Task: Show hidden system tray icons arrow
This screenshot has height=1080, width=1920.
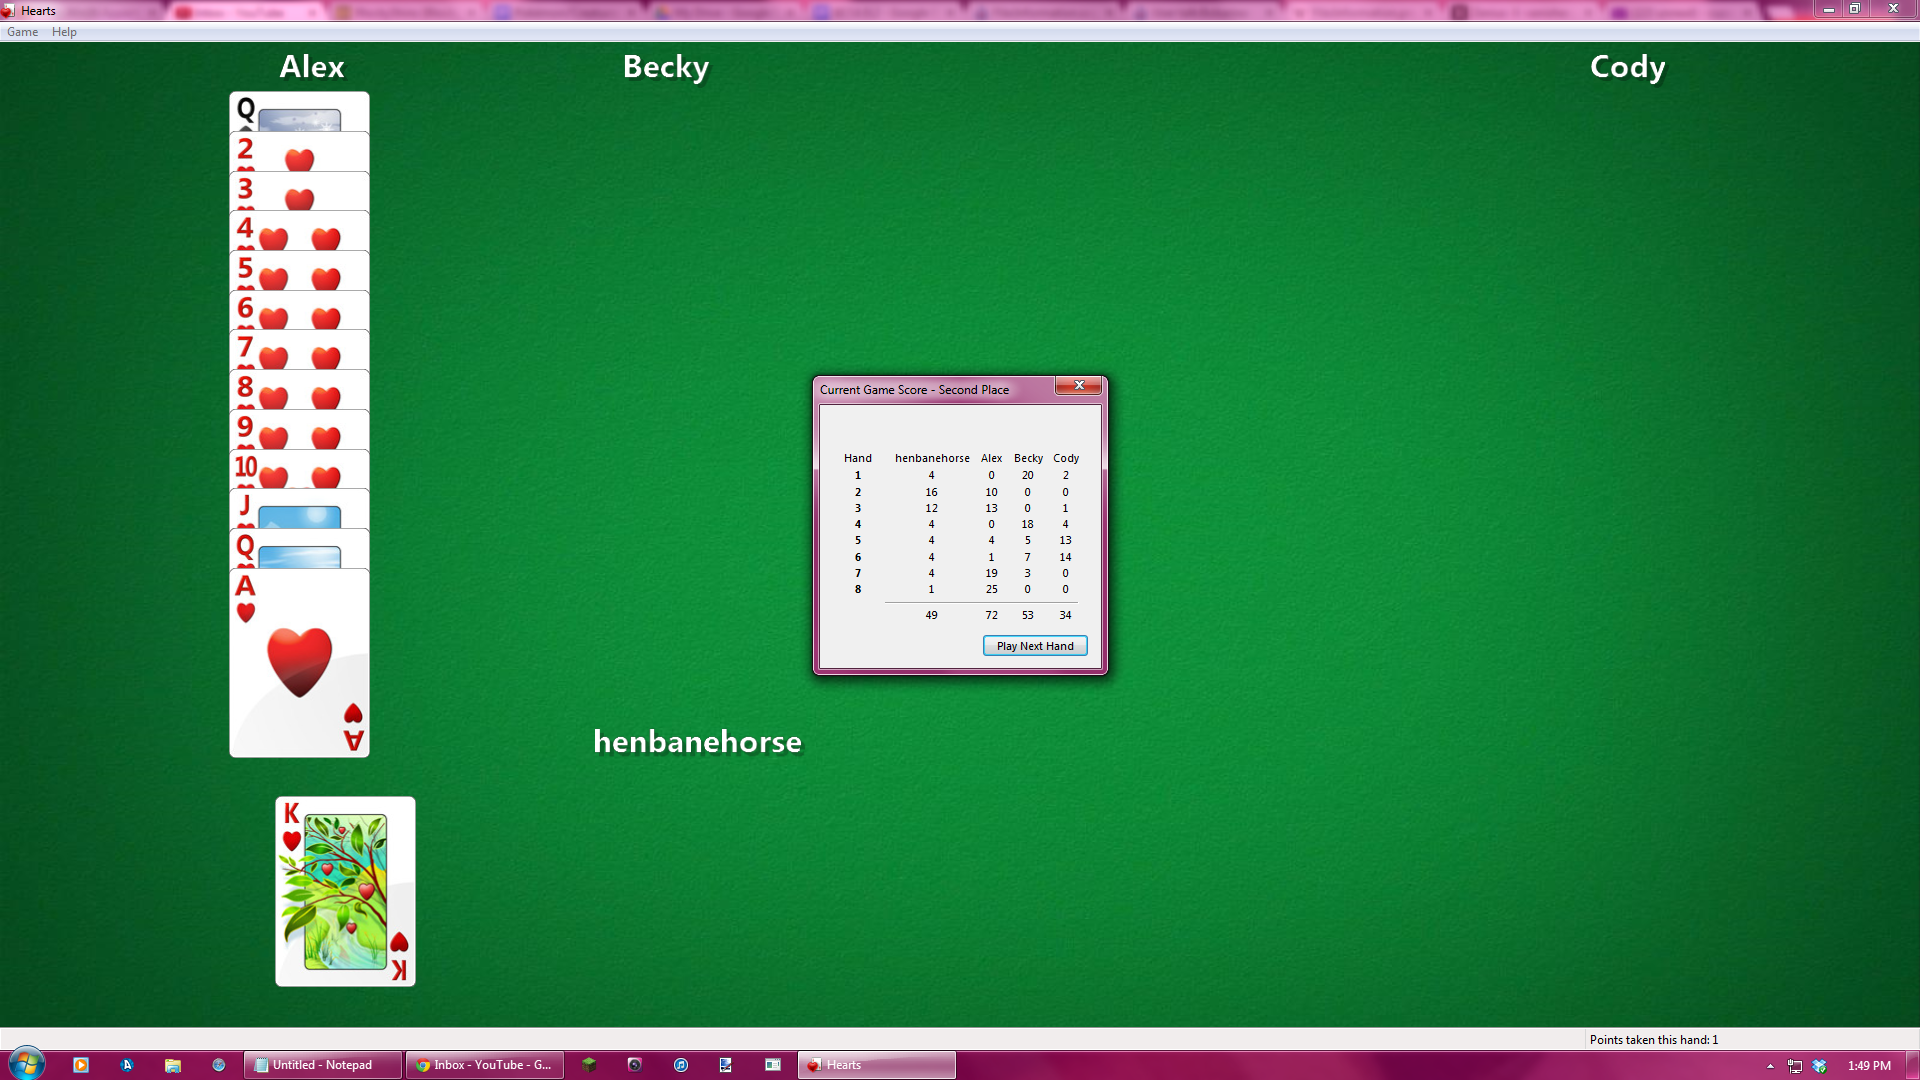Action: coord(1770,1066)
